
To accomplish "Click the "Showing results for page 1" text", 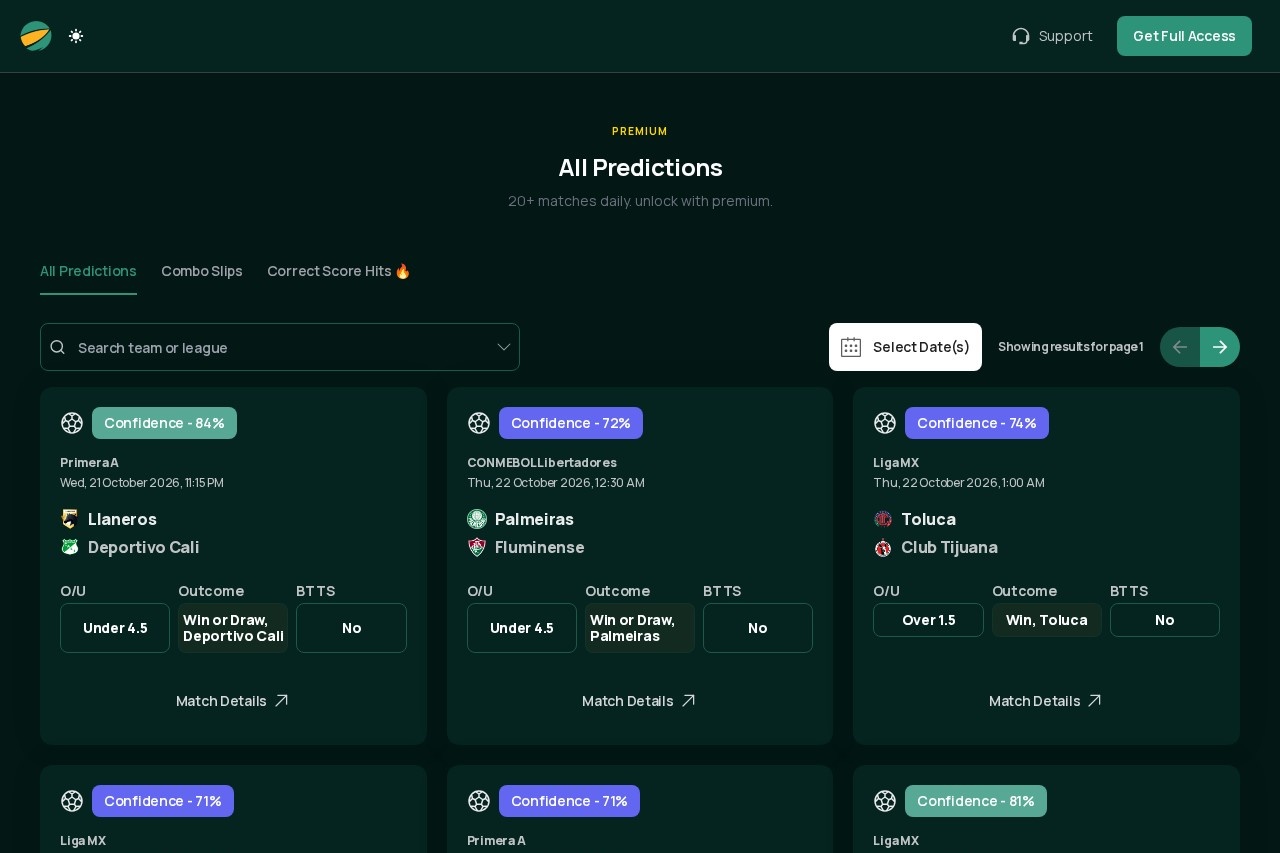I will (x=1071, y=347).
